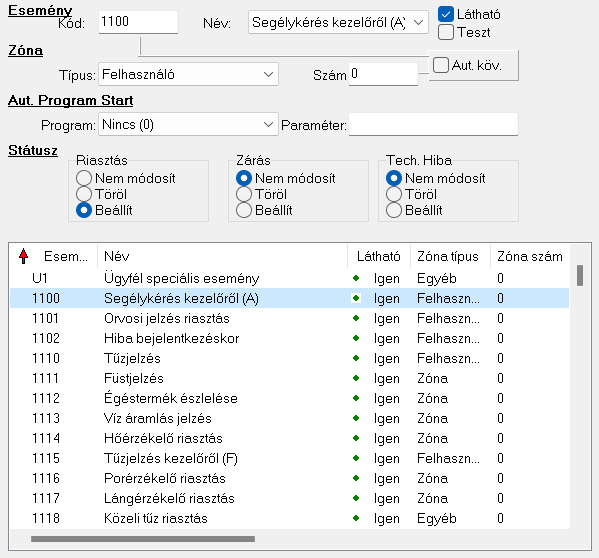The image size is (599, 558).
Task: Select Töröl under Riasztás
Action: click(x=84, y=194)
